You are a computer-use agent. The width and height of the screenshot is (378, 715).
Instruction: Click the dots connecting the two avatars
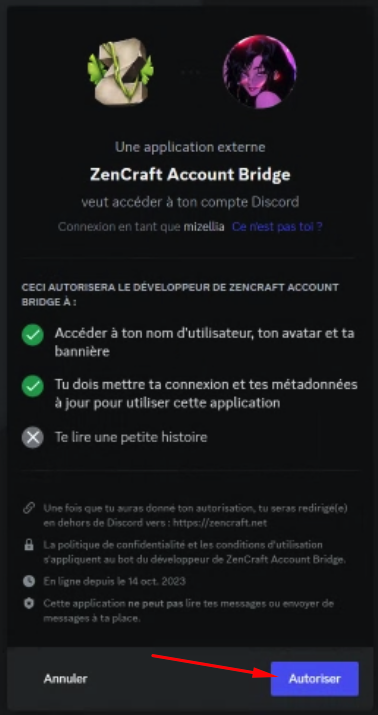pos(189,72)
